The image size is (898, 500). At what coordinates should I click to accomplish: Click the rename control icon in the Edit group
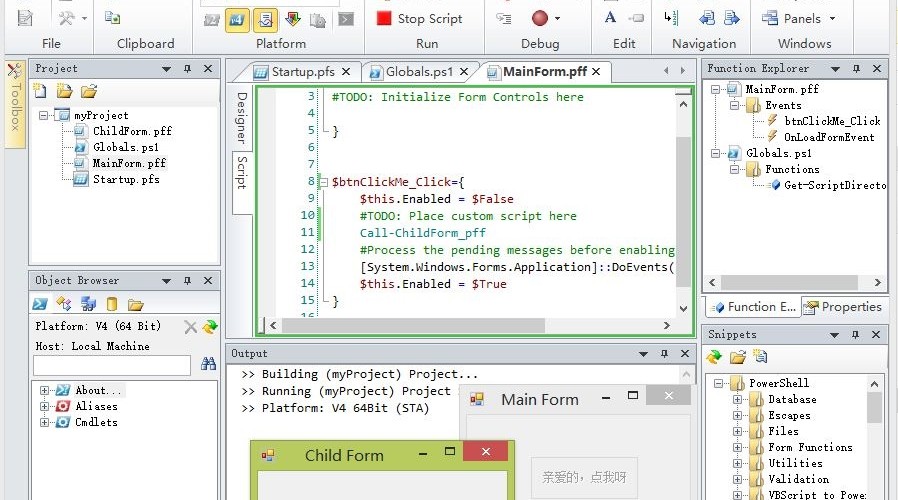636,18
